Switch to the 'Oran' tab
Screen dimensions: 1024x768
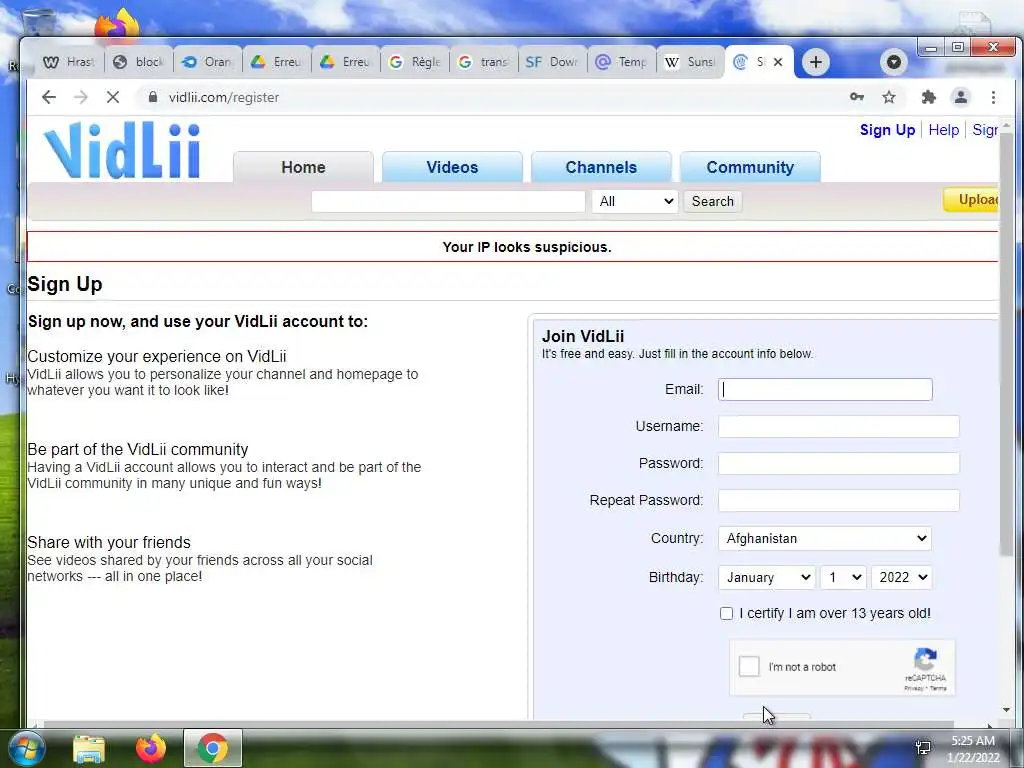207,62
